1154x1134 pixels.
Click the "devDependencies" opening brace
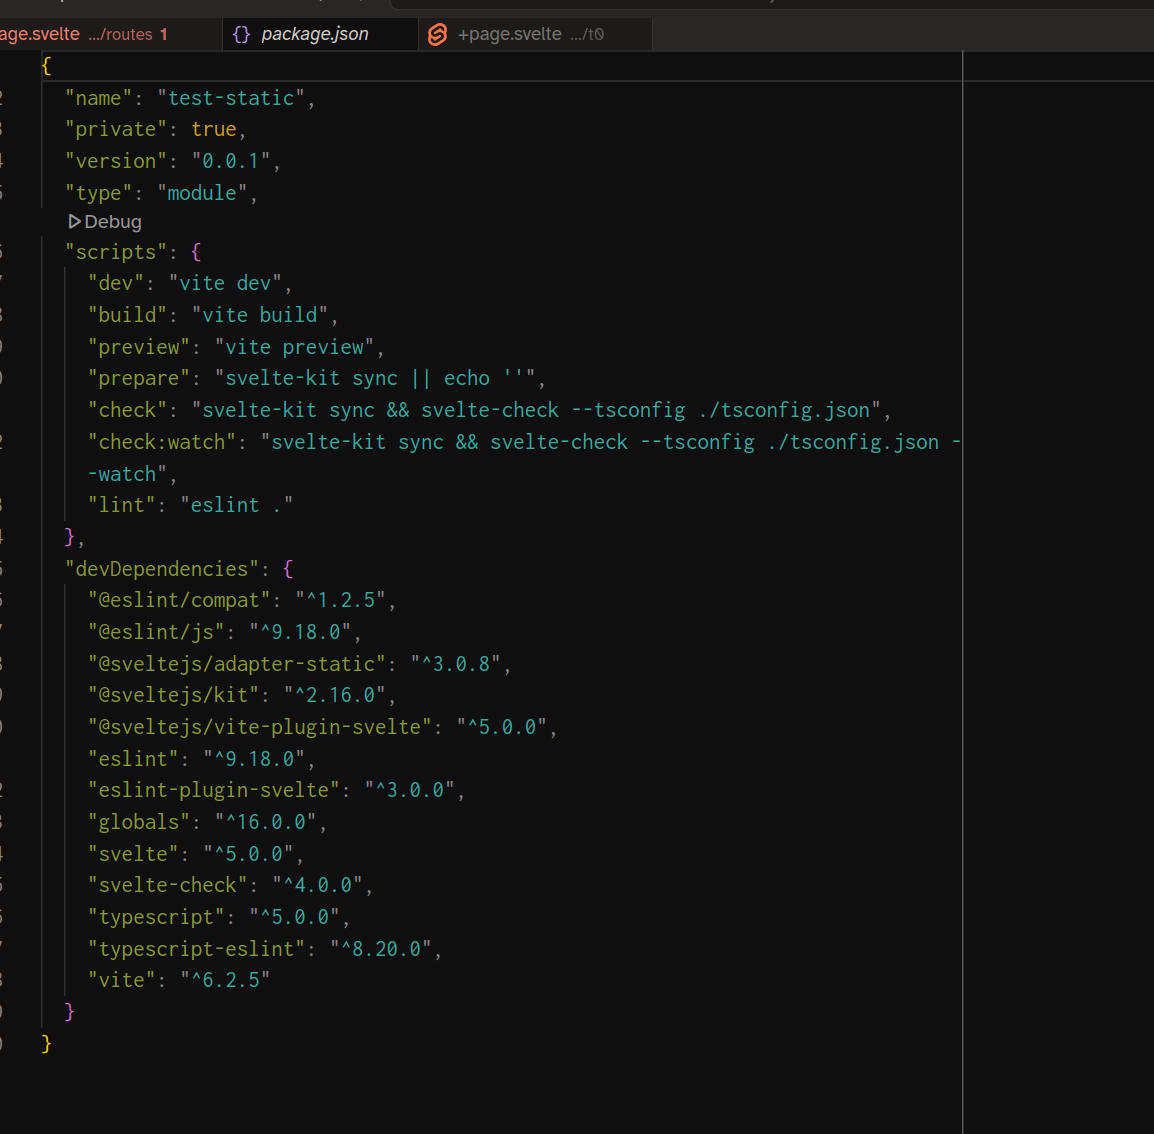click(288, 569)
